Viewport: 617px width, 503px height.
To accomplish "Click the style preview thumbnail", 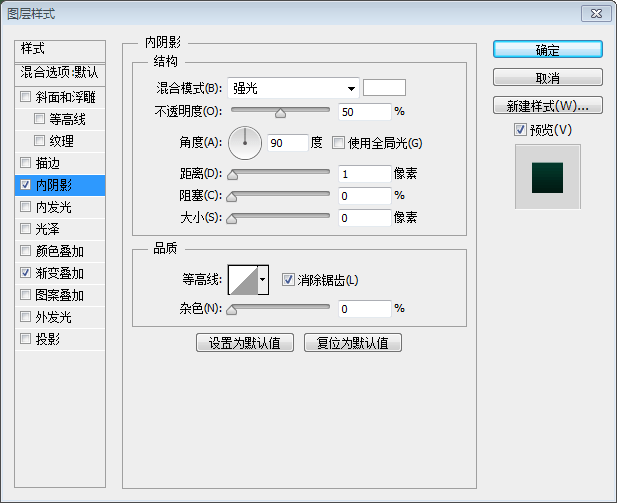I will coord(547,176).
